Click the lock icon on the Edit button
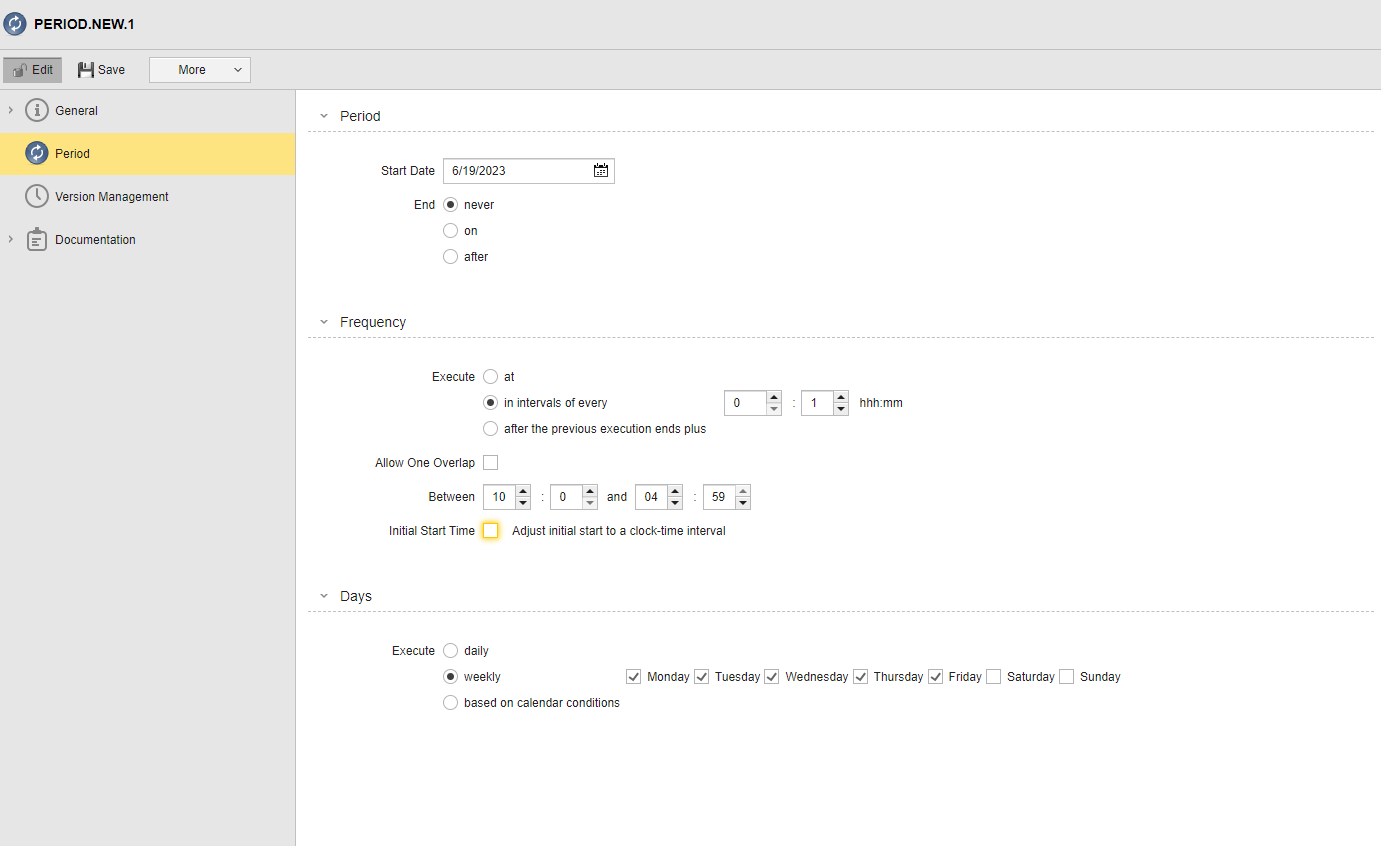The width and height of the screenshot is (1381, 846). click(x=20, y=69)
